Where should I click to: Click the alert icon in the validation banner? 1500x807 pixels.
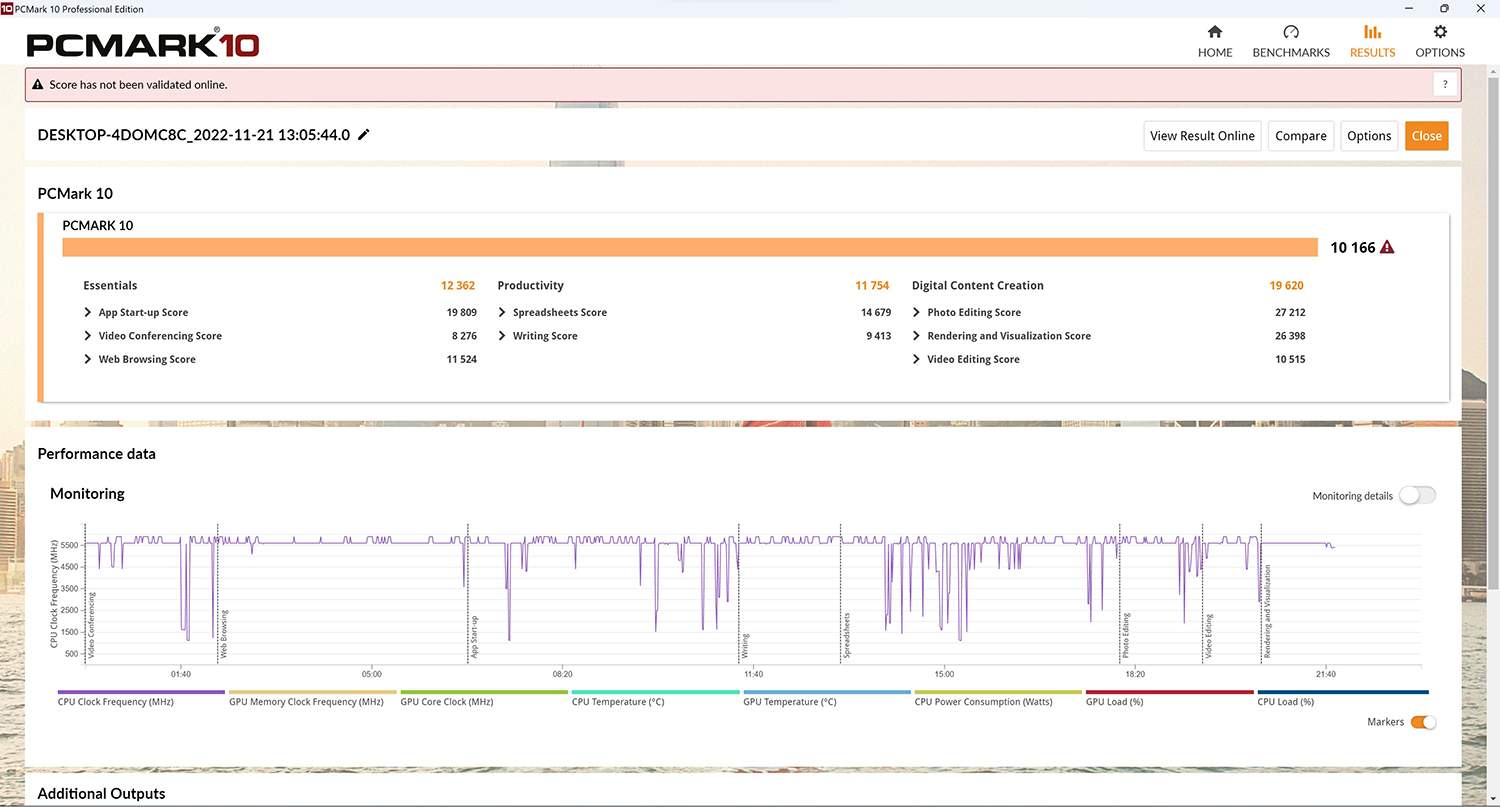[x=38, y=85]
